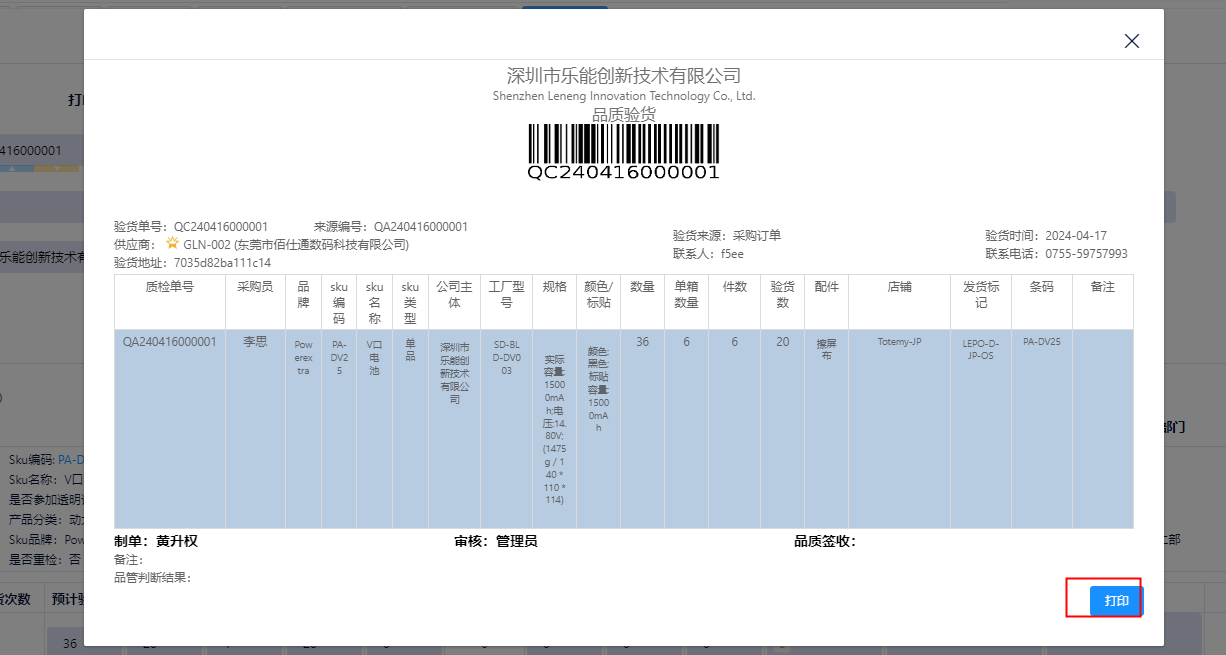Viewport: 1226px width, 655px height.
Task: Close the quality inspection print dialog
Action: [1131, 41]
